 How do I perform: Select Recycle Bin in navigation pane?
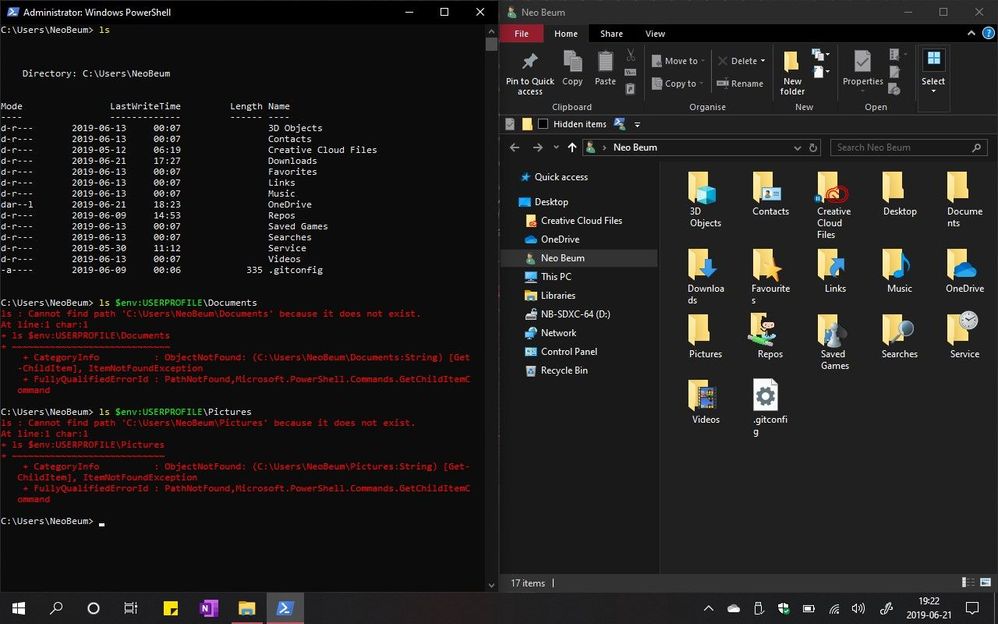(x=557, y=371)
